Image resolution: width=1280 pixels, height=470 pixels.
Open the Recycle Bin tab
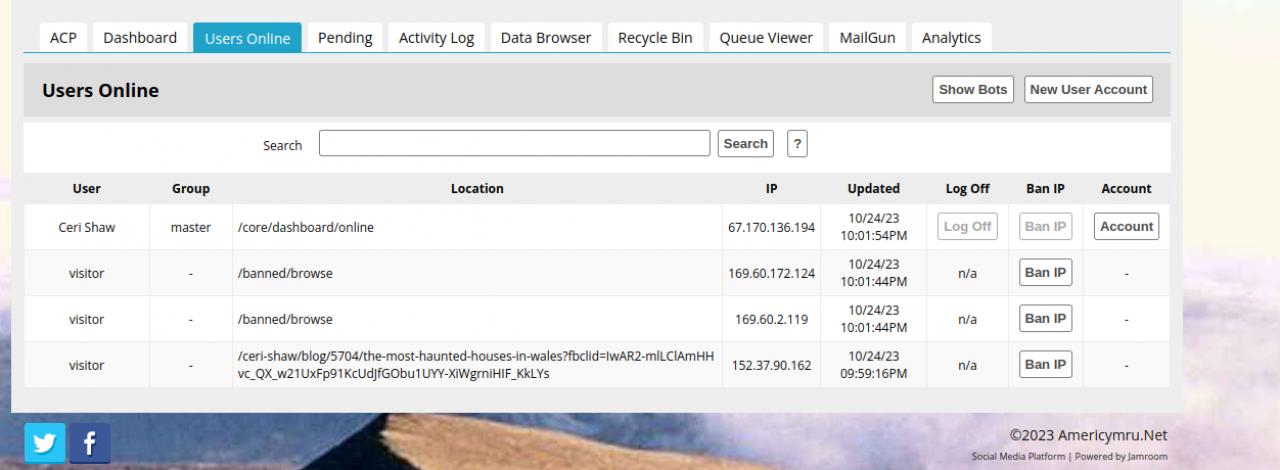coord(655,38)
